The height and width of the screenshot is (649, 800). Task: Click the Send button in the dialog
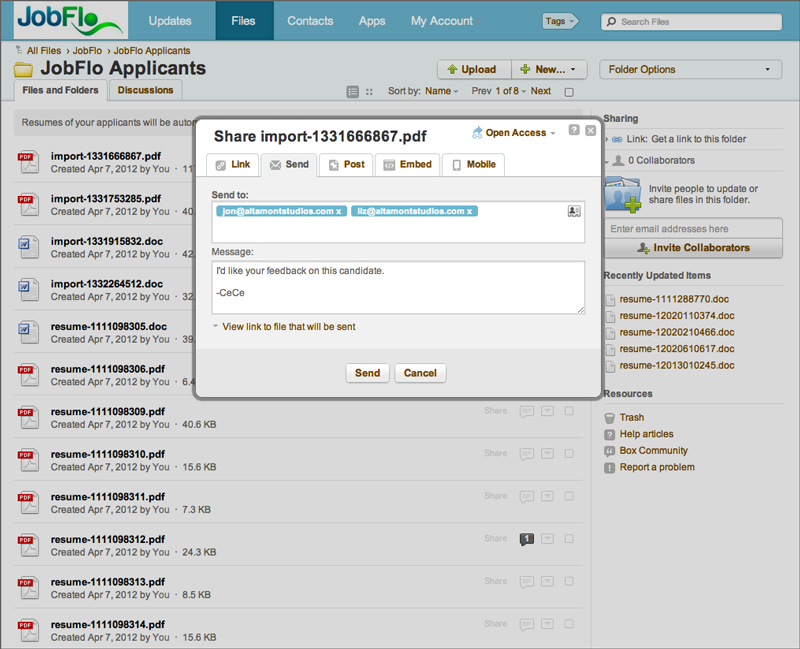[367, 373]
